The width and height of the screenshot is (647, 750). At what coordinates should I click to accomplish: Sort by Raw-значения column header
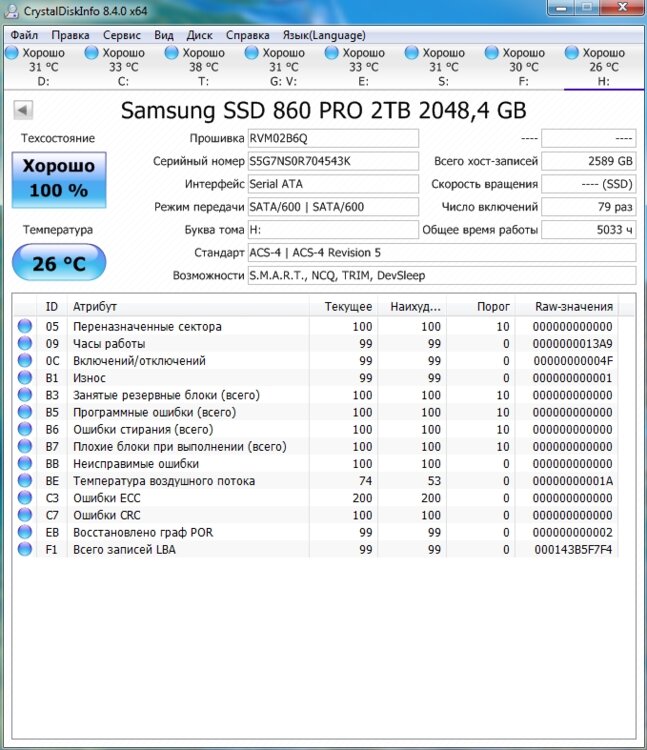(x=573, y=306)
